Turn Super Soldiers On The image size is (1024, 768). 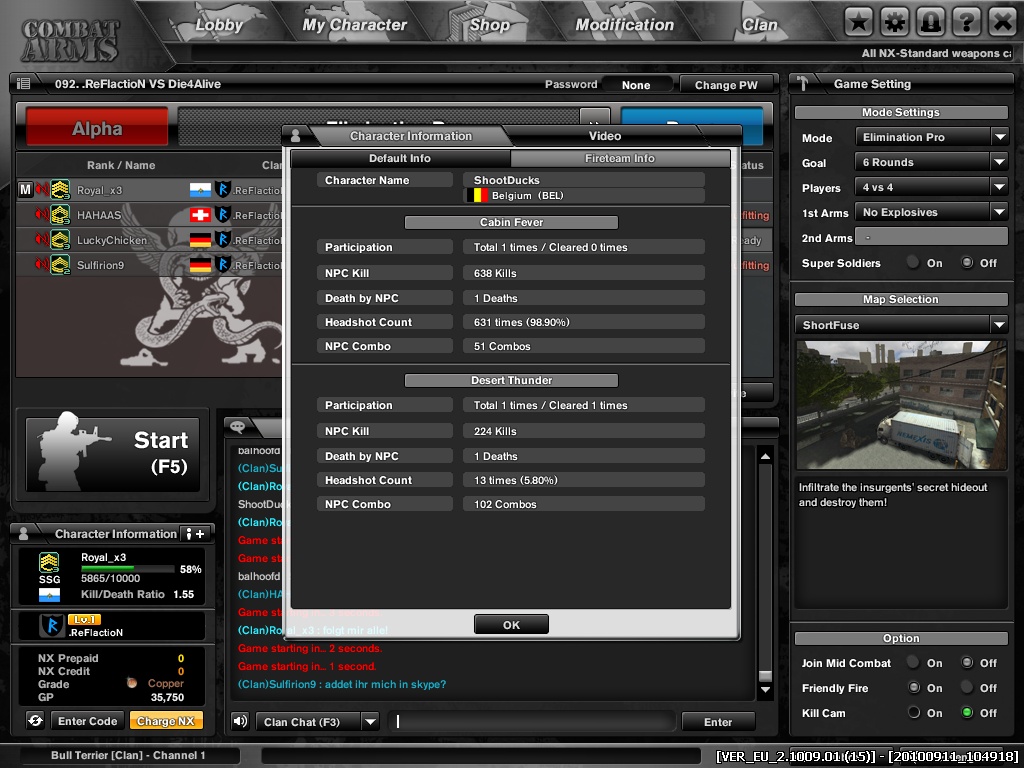914,263
